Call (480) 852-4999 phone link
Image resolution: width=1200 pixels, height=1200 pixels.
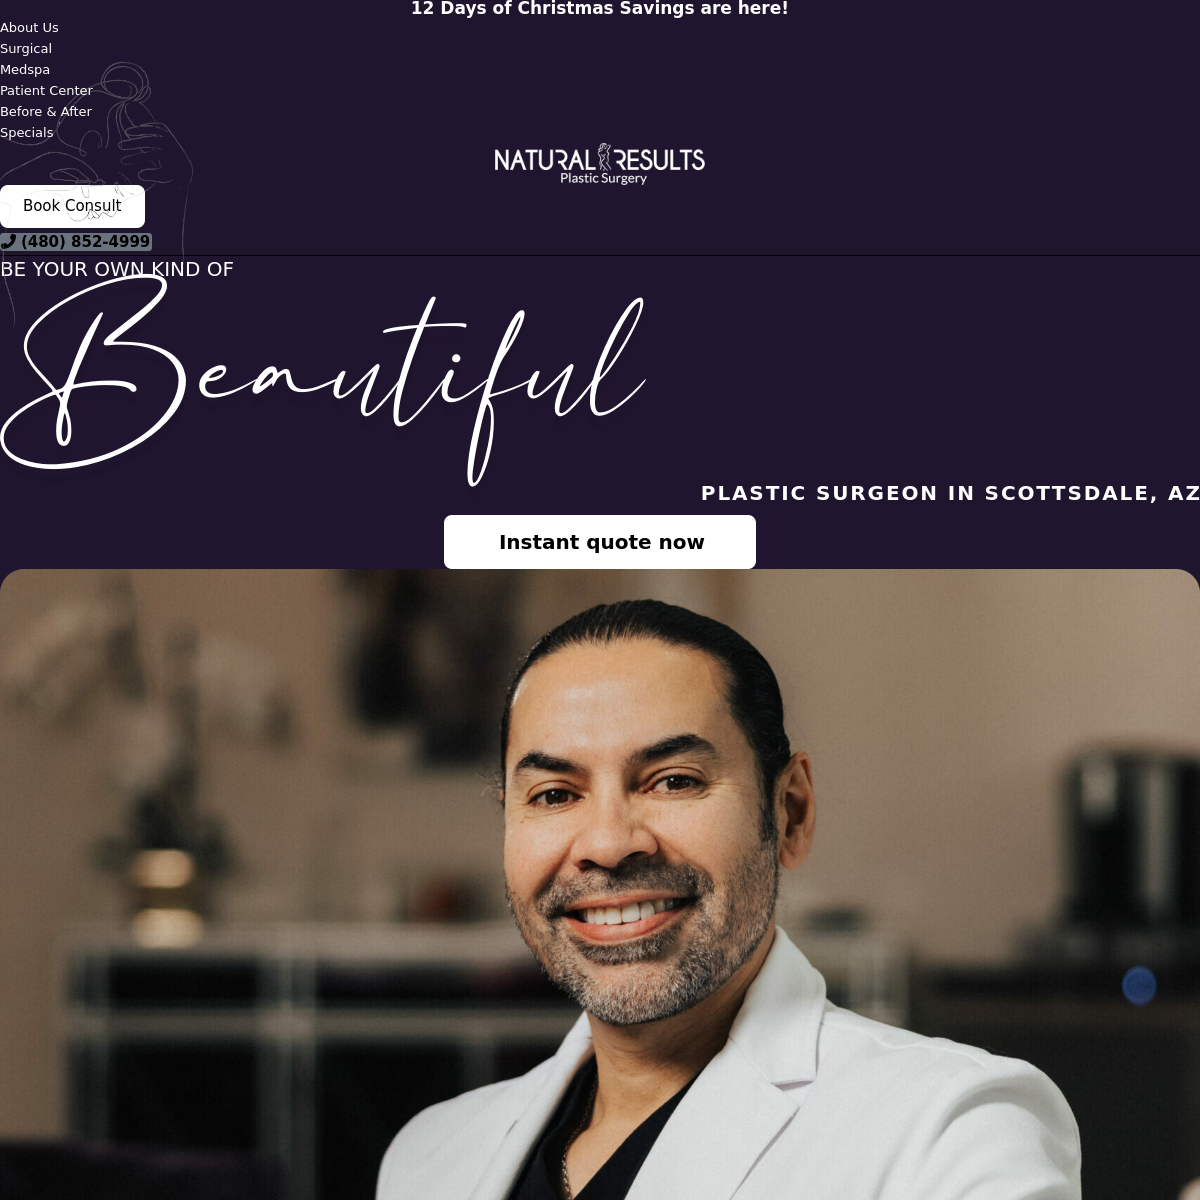[x=76, y=242]
